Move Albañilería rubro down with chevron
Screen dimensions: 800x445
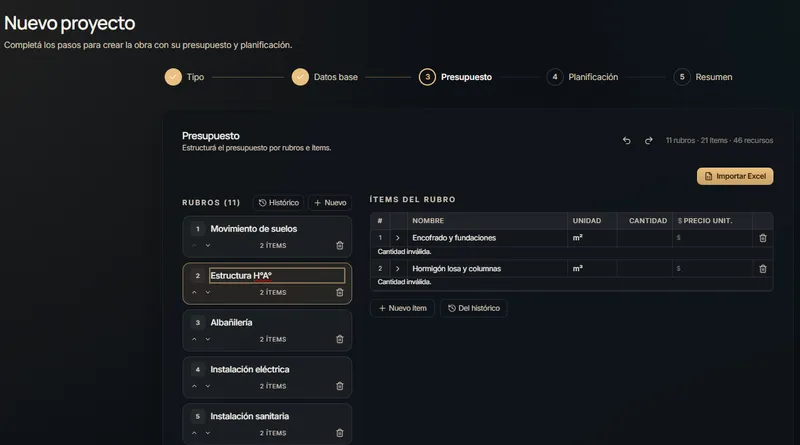point(208,339)
